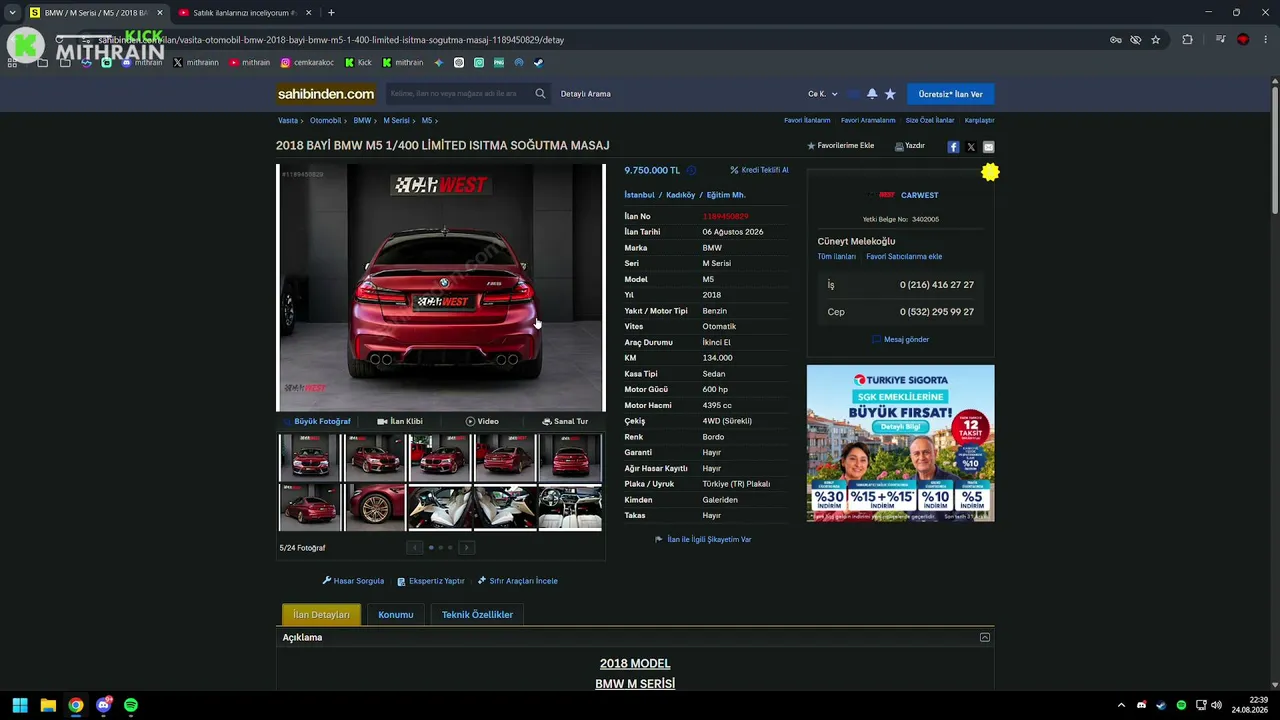Viewport: 1280px width, 720px height.
Task: Select the wheel close-up thumbnail
Action: click(x=375, y=507)
